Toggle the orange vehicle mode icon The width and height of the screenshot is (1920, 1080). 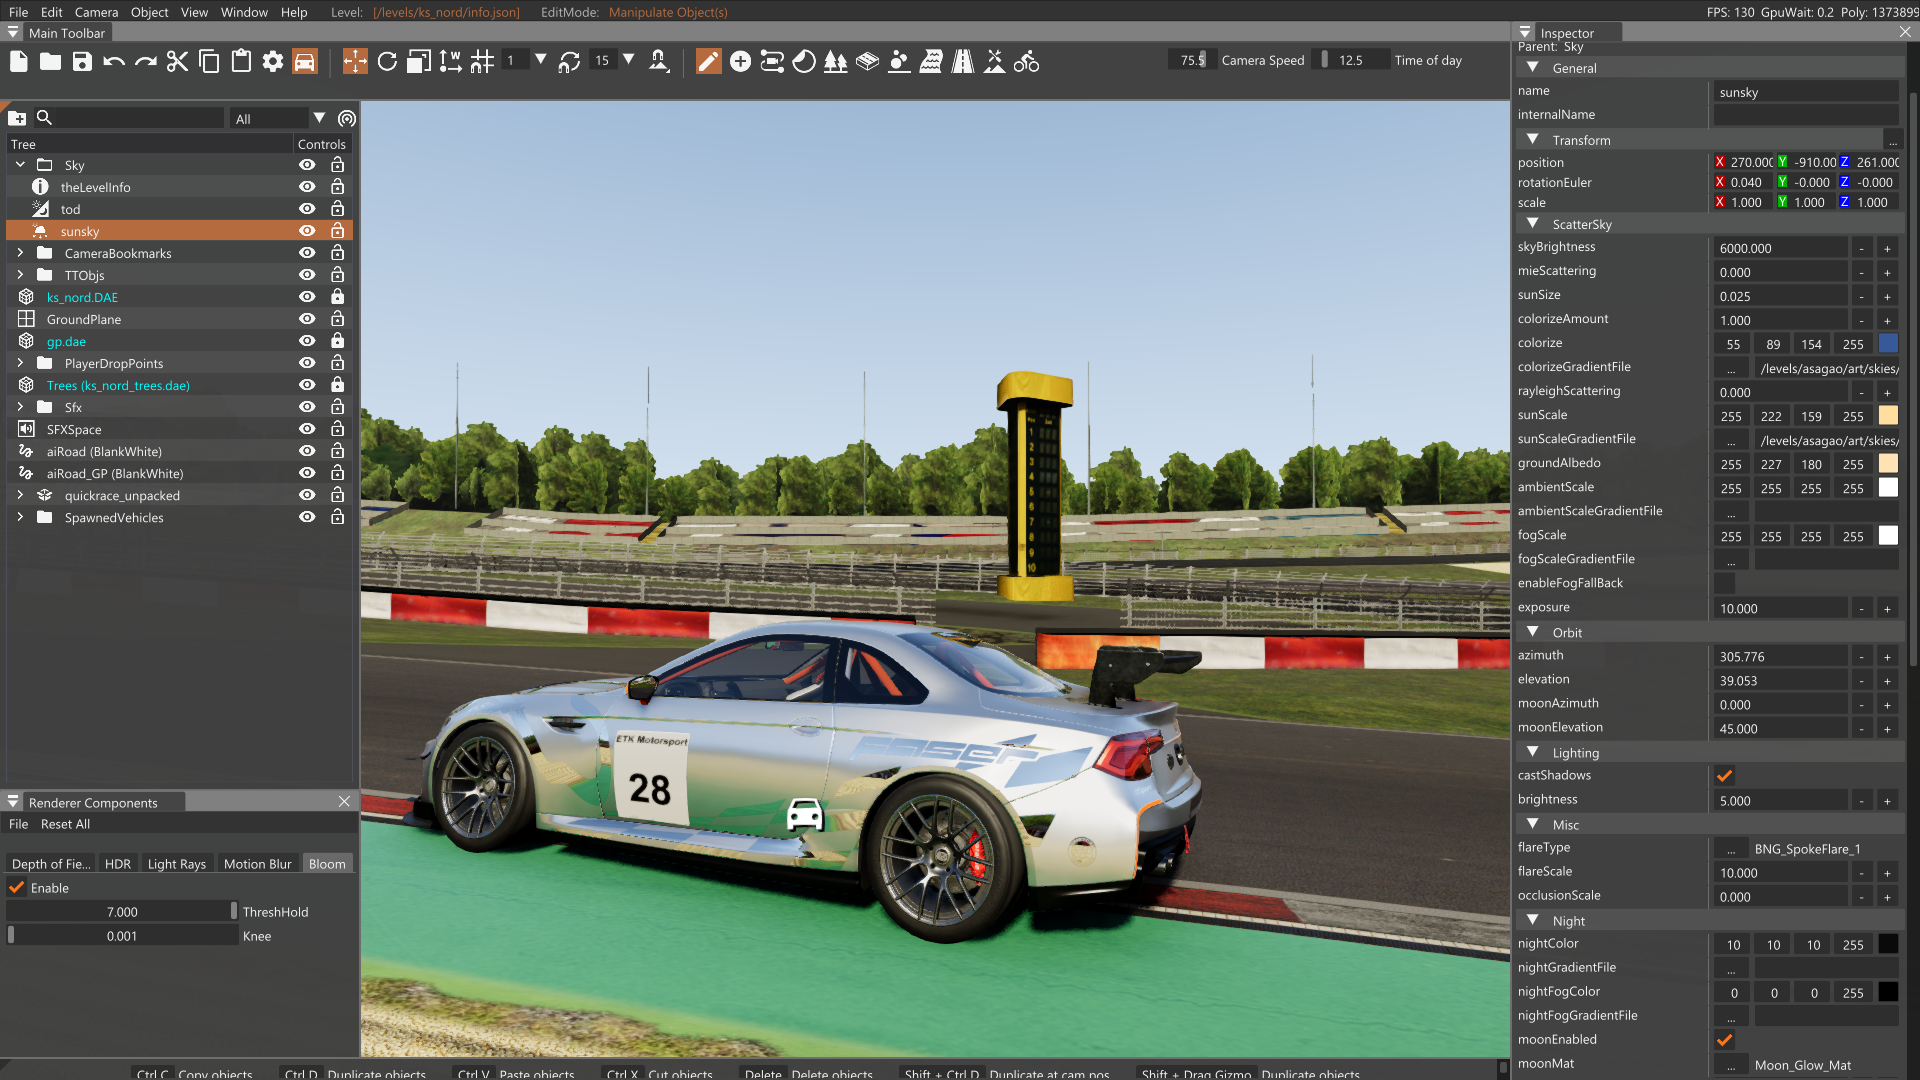coord(305,62)
